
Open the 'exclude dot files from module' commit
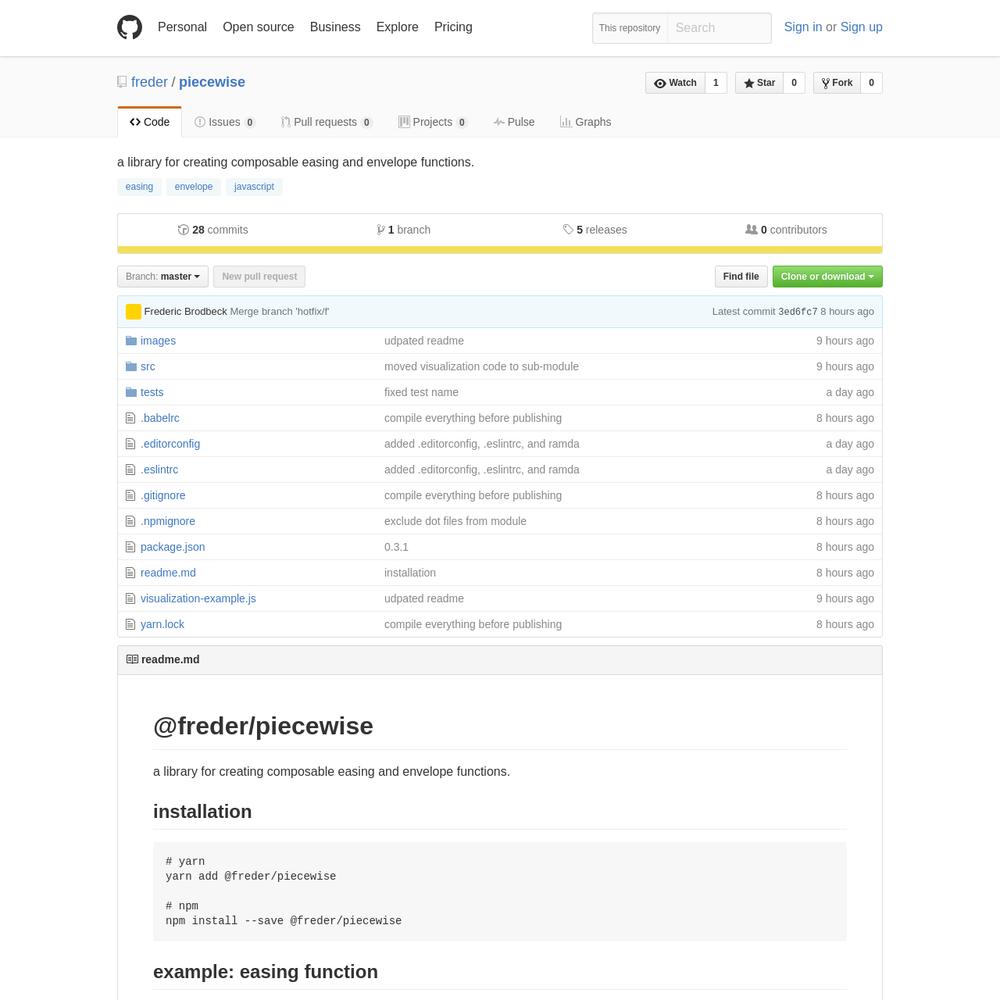455,521
